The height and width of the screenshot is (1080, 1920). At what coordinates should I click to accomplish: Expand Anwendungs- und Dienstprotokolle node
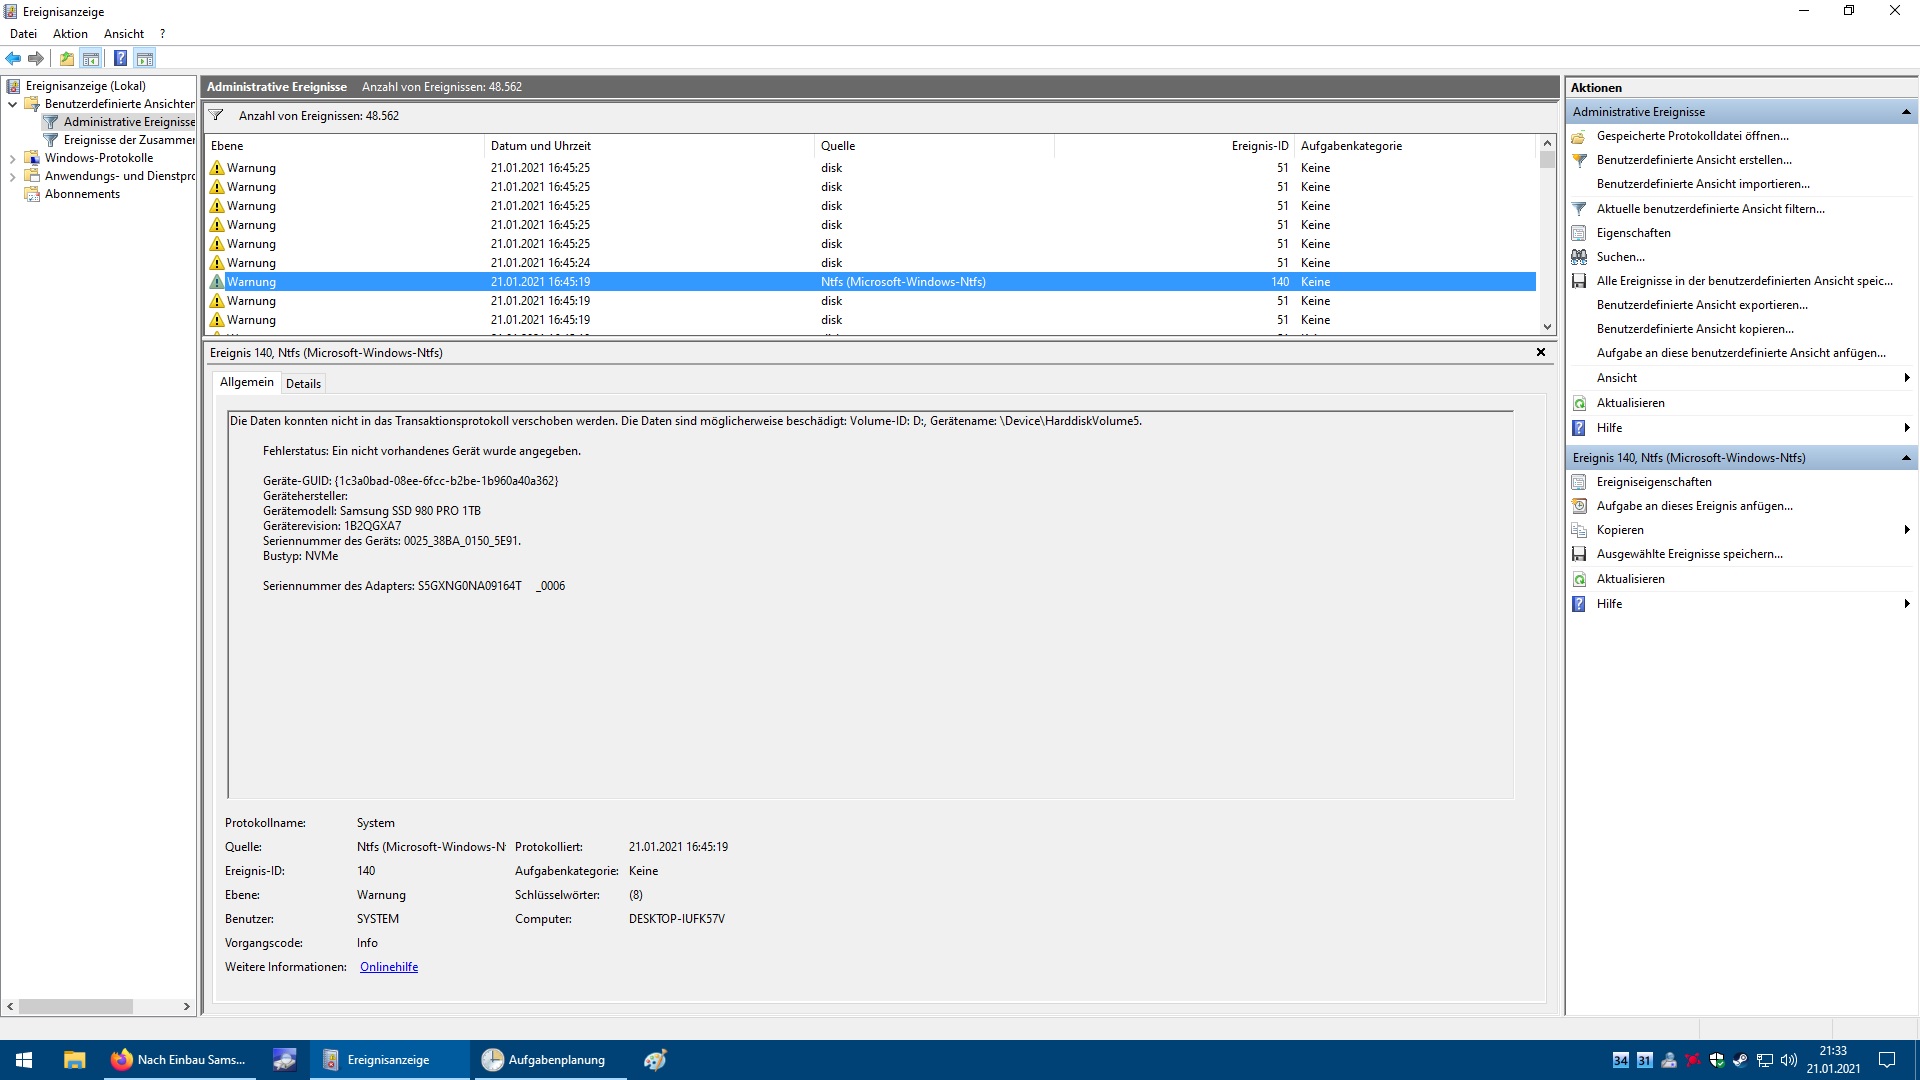click(x=12, y=176)
